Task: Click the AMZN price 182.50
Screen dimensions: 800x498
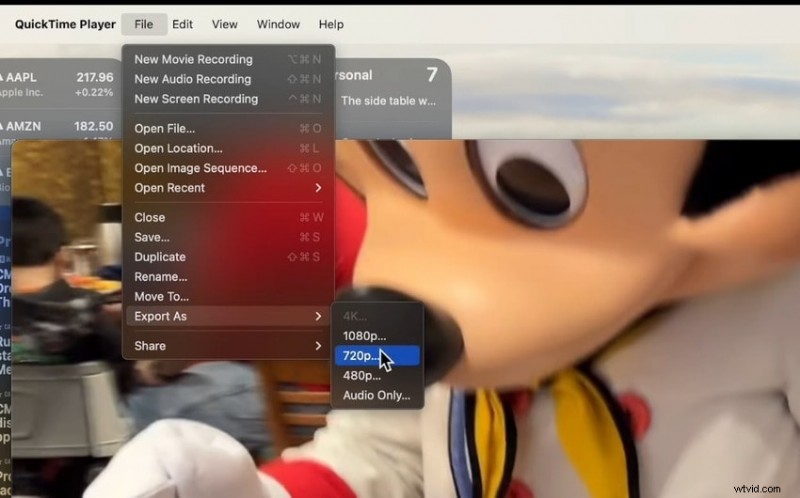Action: (x=93, y=126)
